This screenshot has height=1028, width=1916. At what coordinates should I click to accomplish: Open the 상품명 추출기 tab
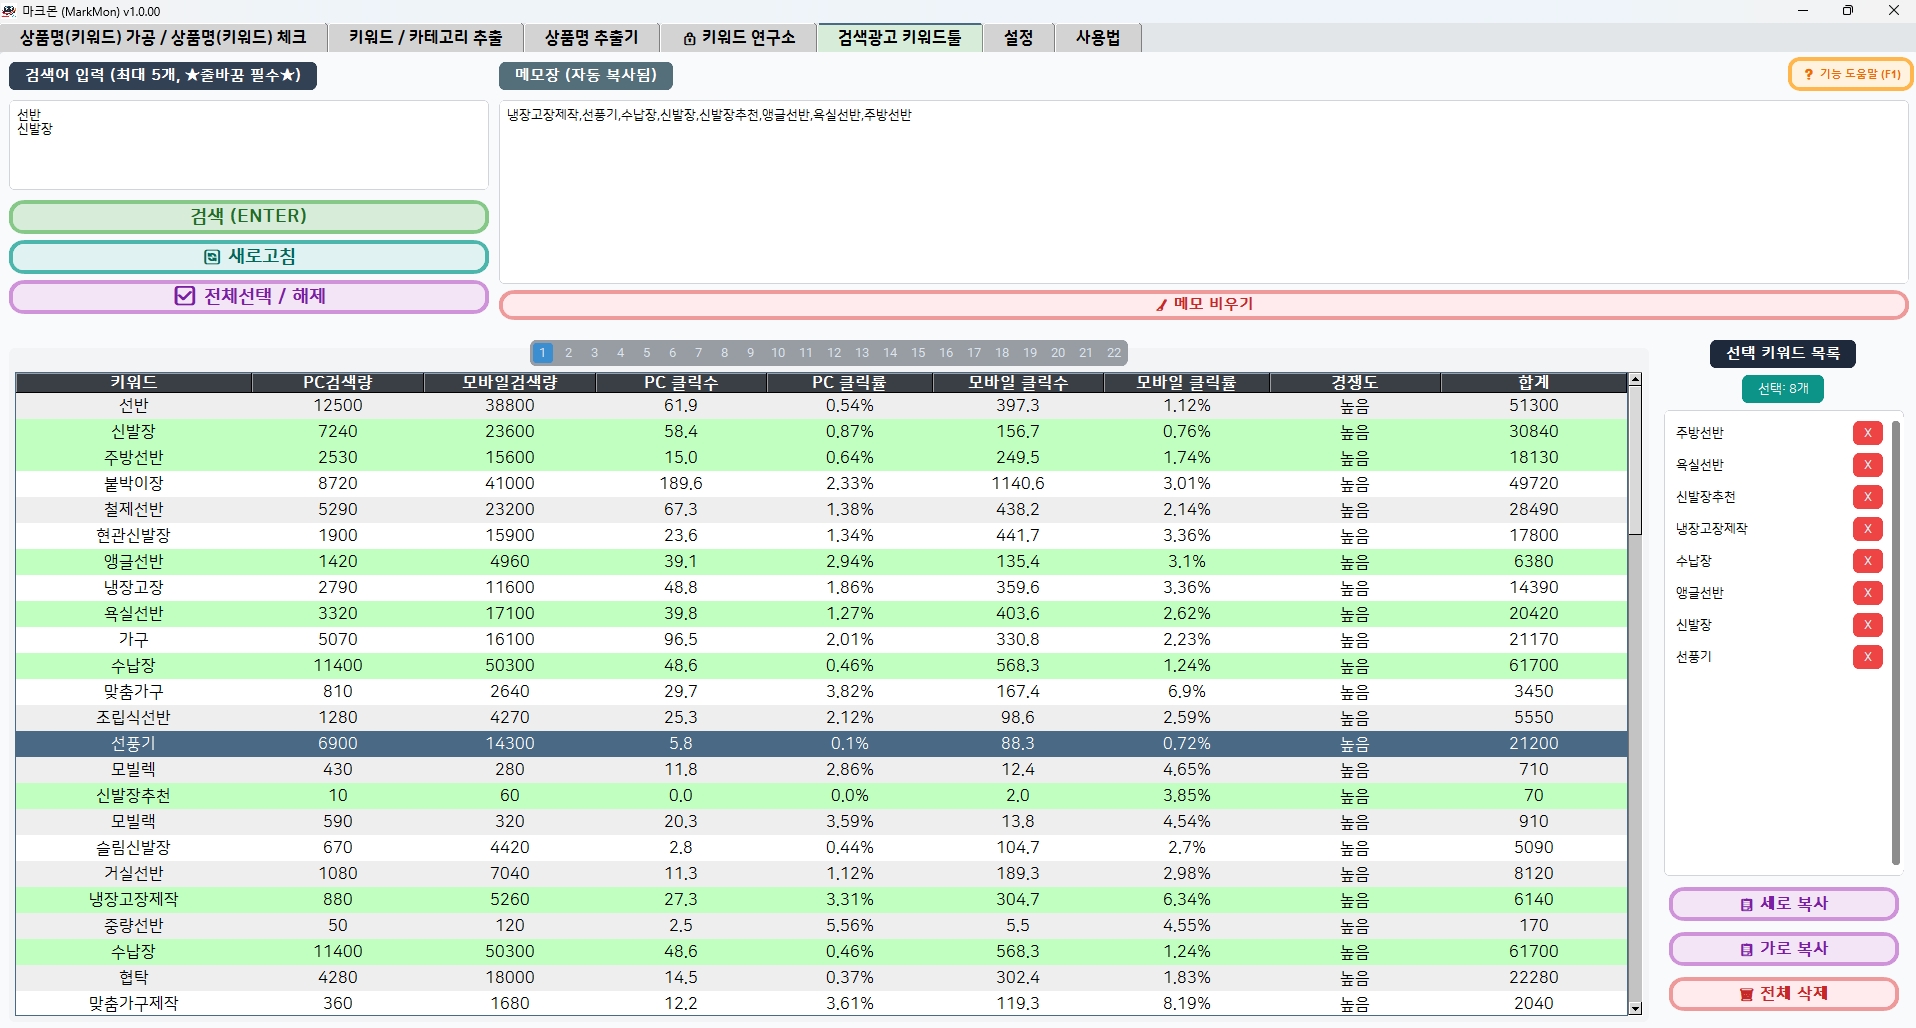click(x=591, y=38)
